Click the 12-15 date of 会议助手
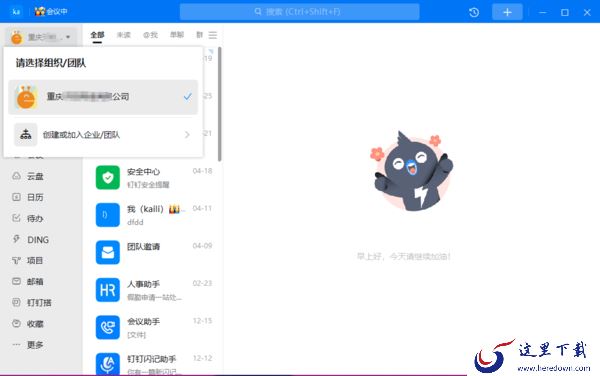 [x=202, y=321]
